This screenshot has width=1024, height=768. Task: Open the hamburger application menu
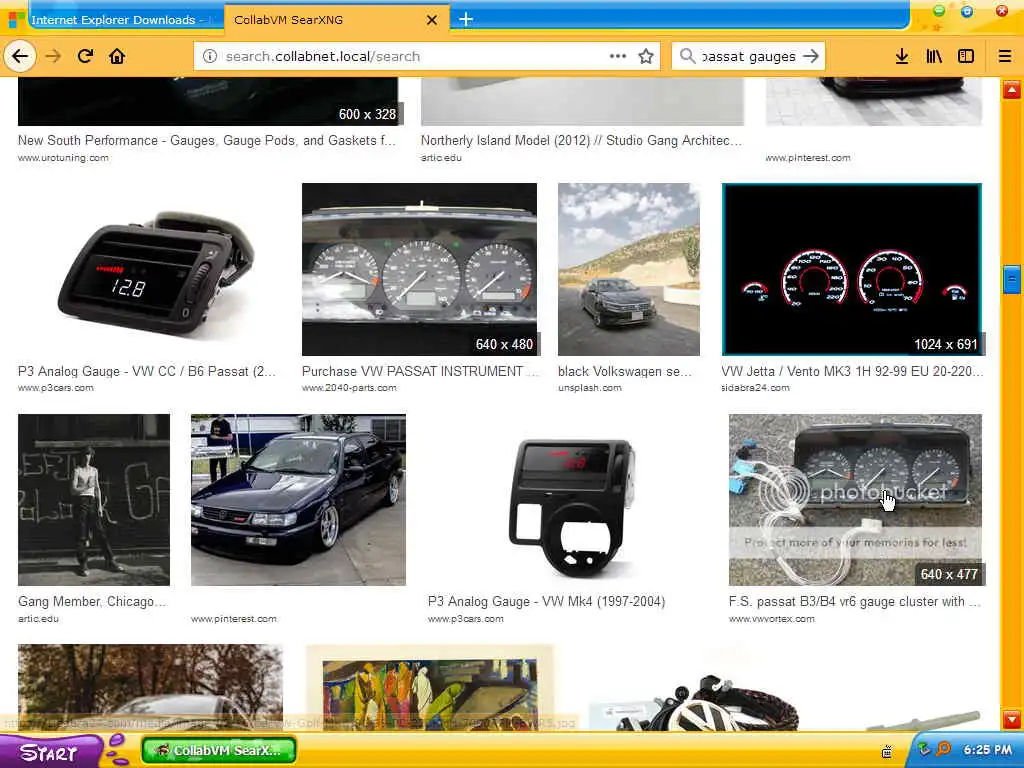tap(1005, 56)
